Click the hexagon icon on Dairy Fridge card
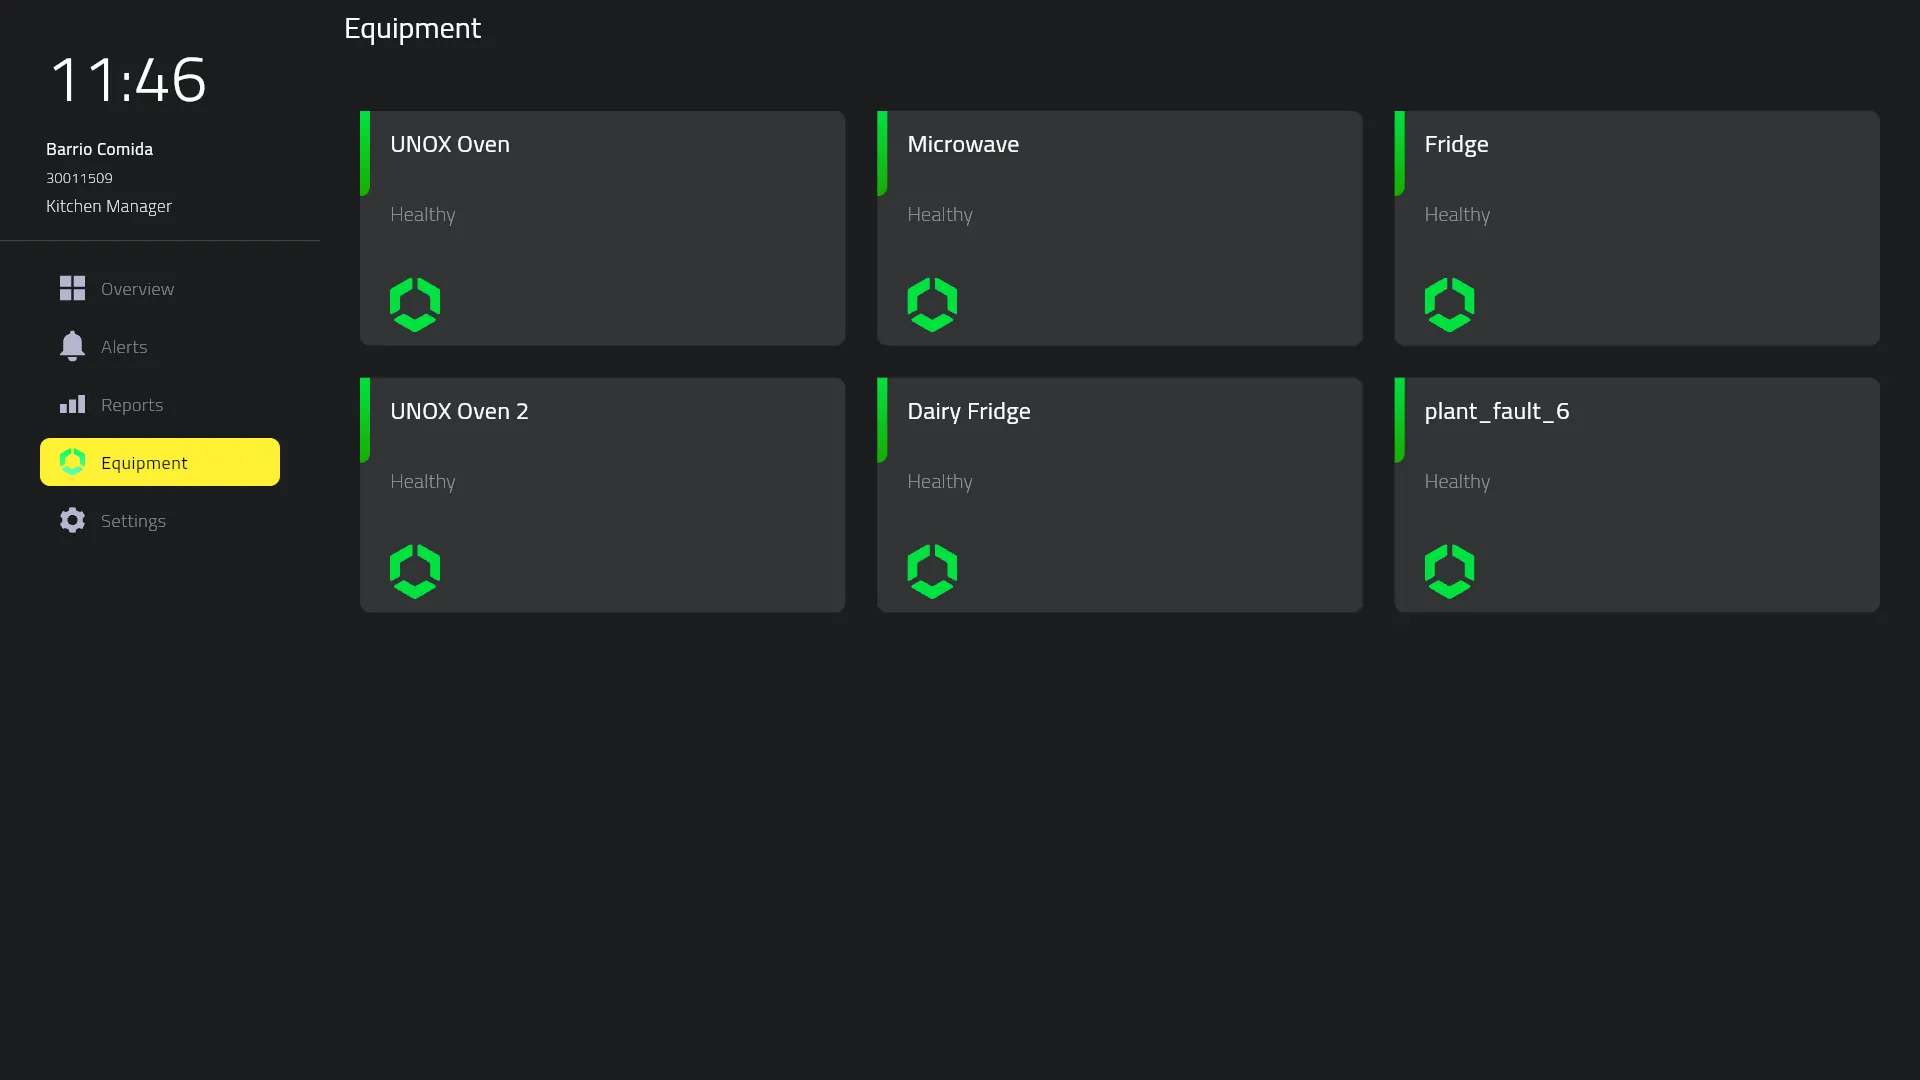This screenshot has height=1080, width=1920. [931, 571]
